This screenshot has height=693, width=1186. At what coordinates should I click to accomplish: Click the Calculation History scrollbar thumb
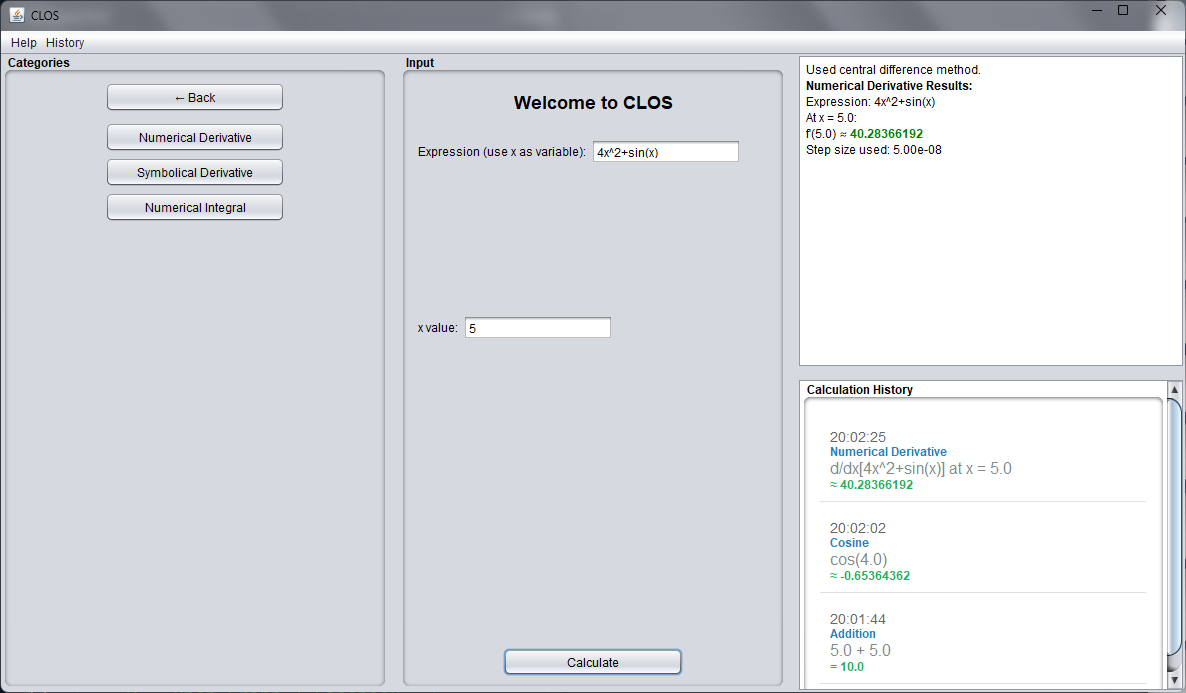[x=1174, y=530]
